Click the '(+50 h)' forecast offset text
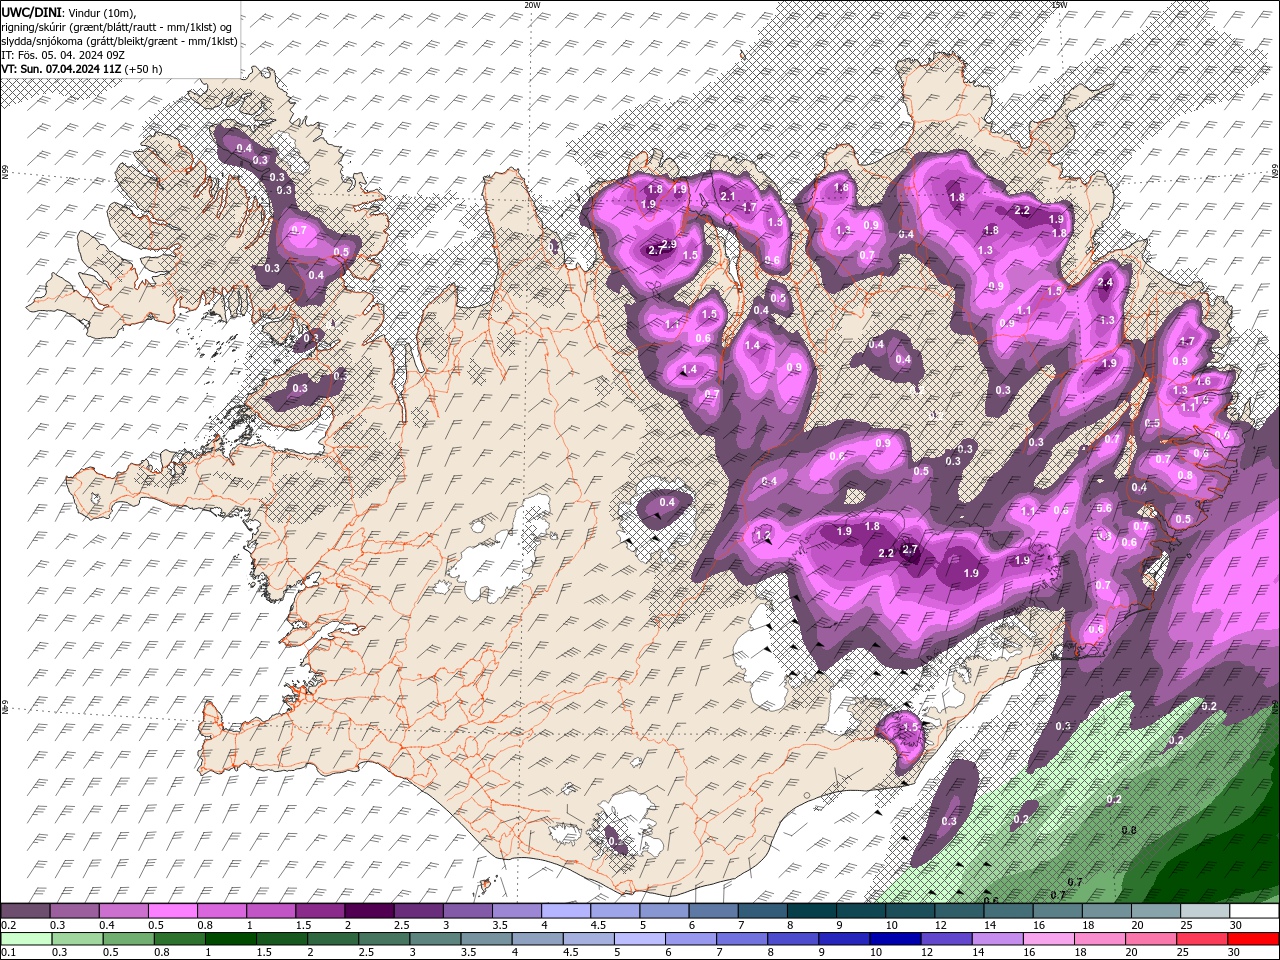The height and width of the screenshot is (960, 1280). [x=143, y=69]
